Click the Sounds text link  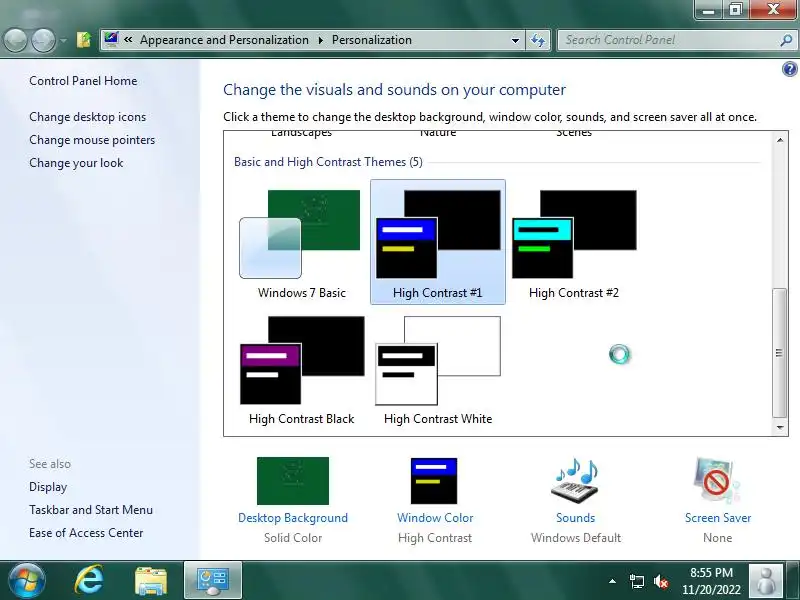pyautogui.click(x=576, y=518)
